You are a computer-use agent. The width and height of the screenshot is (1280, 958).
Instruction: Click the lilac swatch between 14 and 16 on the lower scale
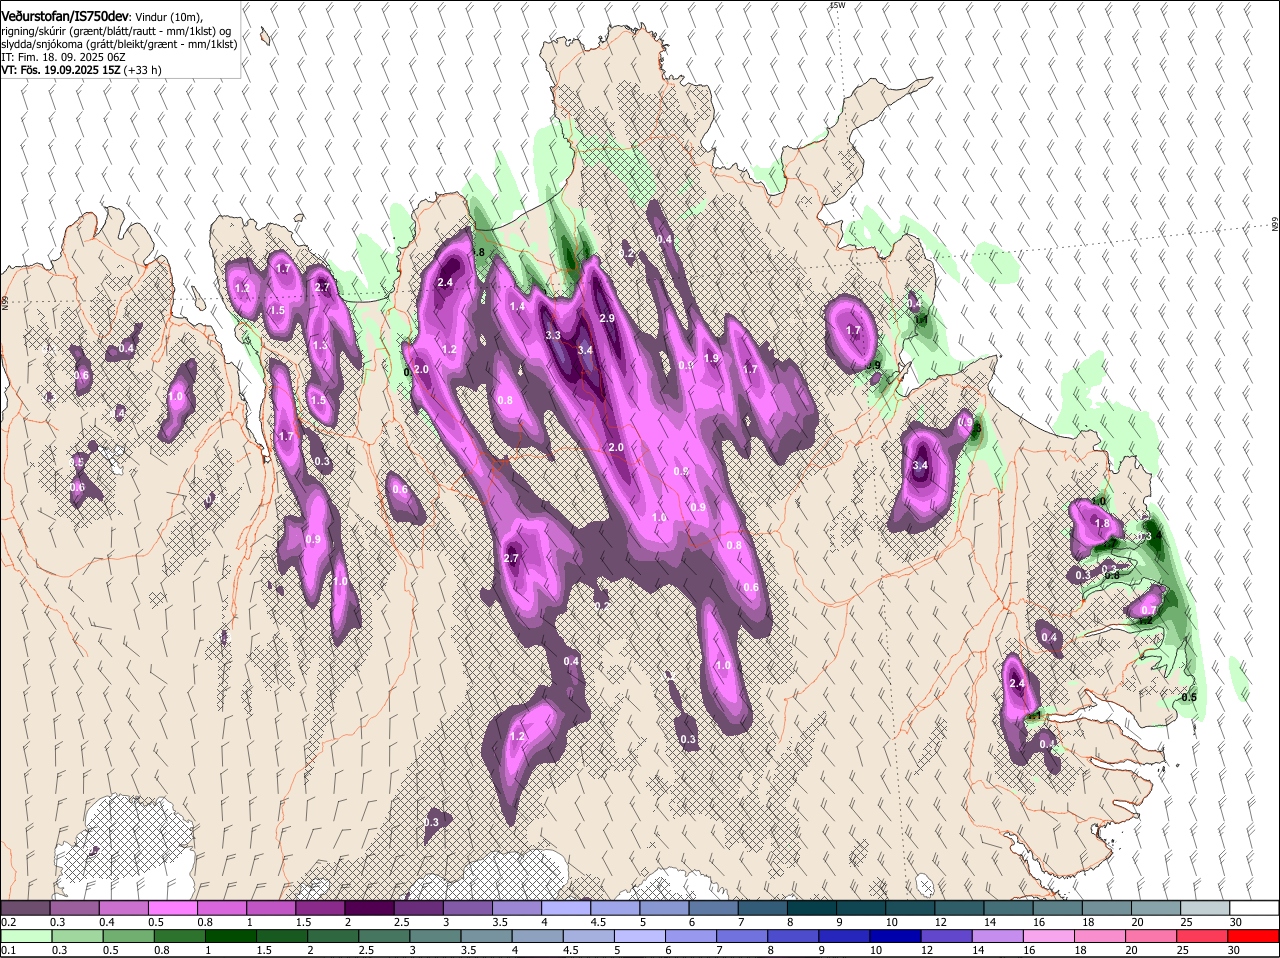click(x=999, y=936)
